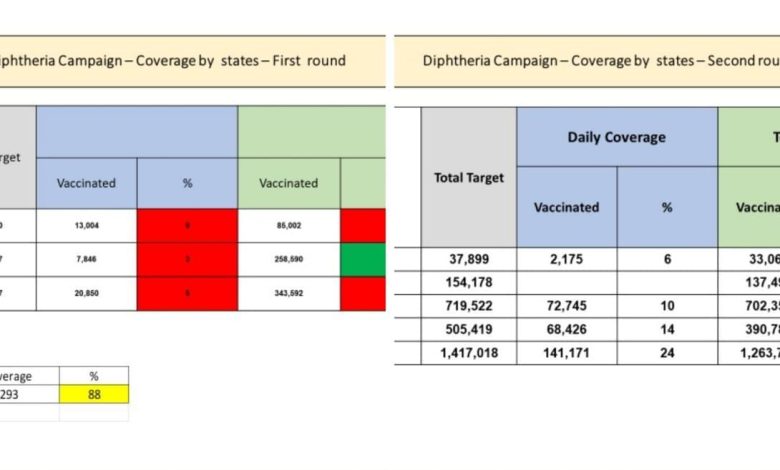This screenshot has width=780, height=470.
Task: Select the 13,004 vaccinated cell
Action: (x=87, y=226)
